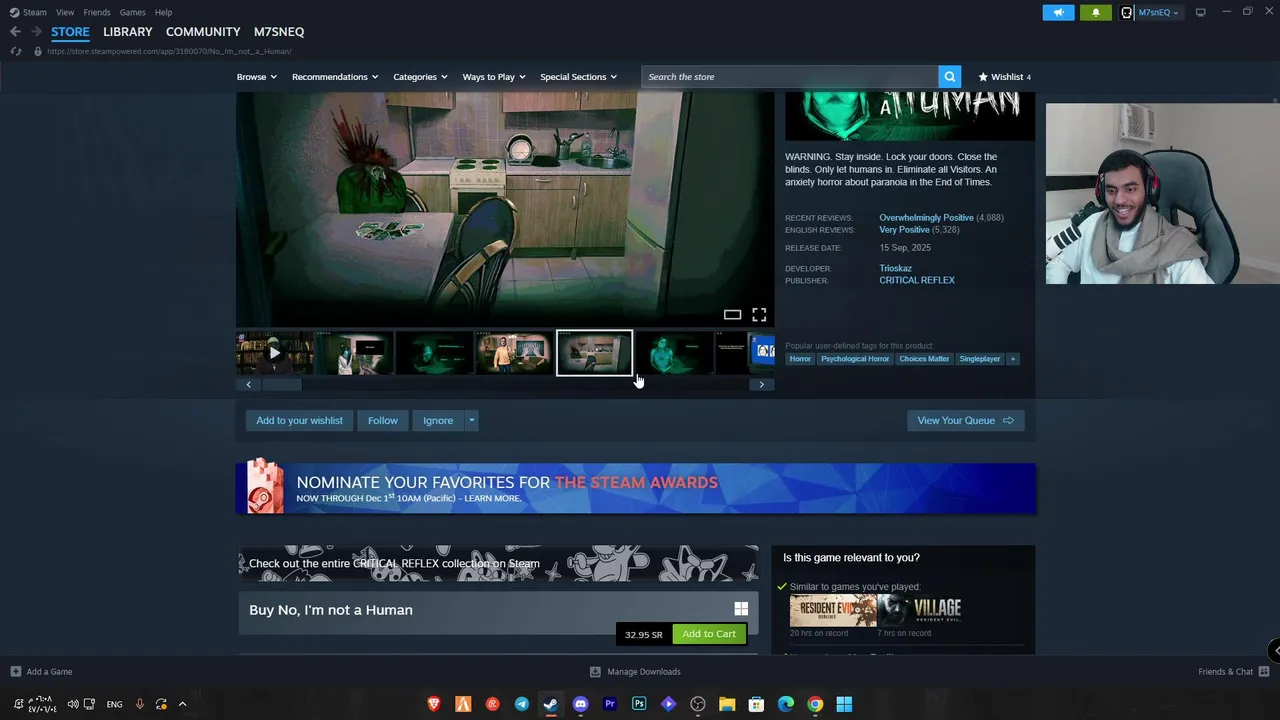Open Premiere Pro from the taskbar
This screenshot has height=720, width=1280.
pyautogui.click(x=610, y=704)
